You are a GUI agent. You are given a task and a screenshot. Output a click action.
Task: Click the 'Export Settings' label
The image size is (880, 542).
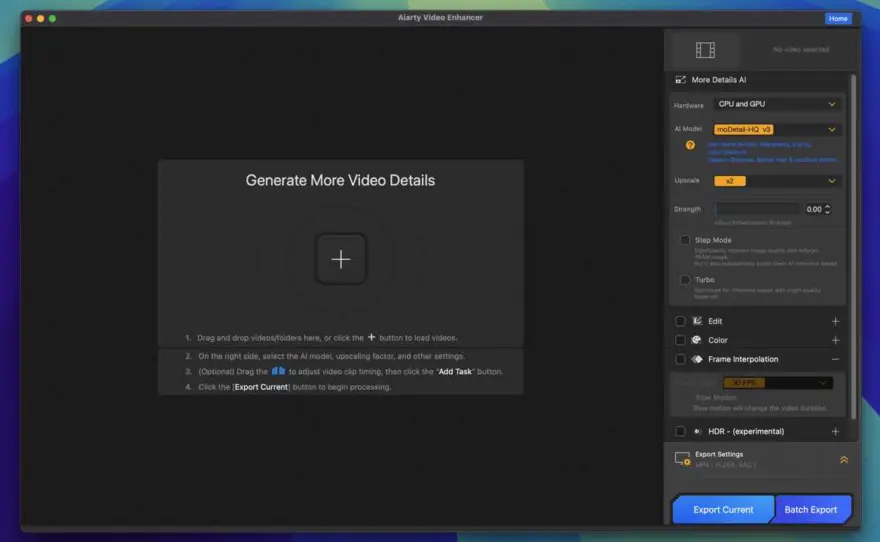tap(719, 454)
